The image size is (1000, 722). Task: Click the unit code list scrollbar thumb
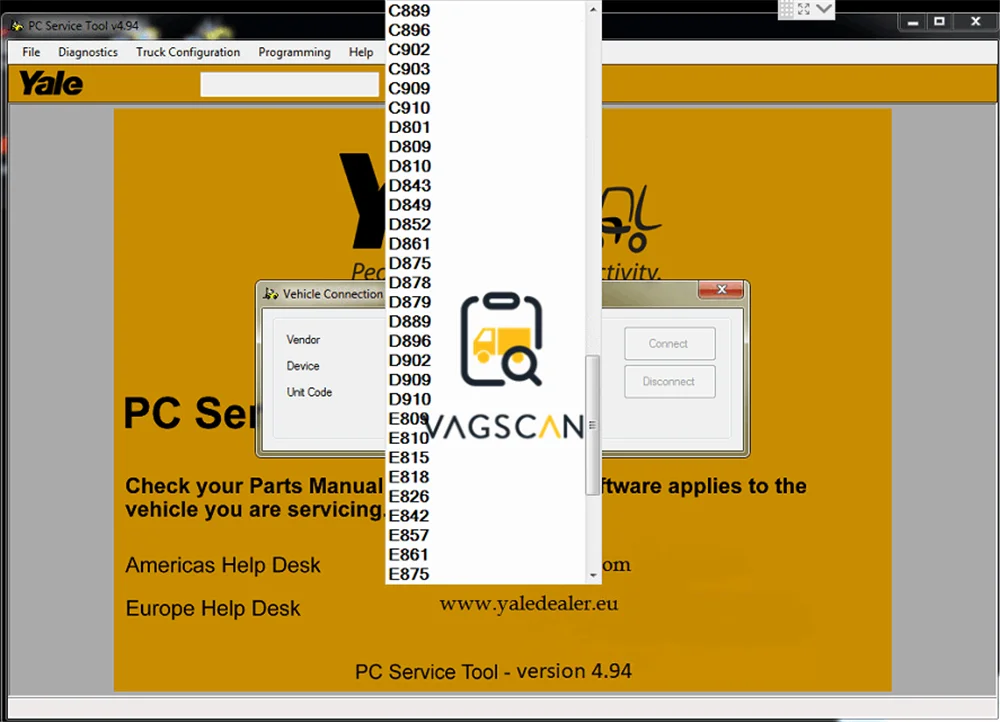pyautogui.click(x=592, y=425)
